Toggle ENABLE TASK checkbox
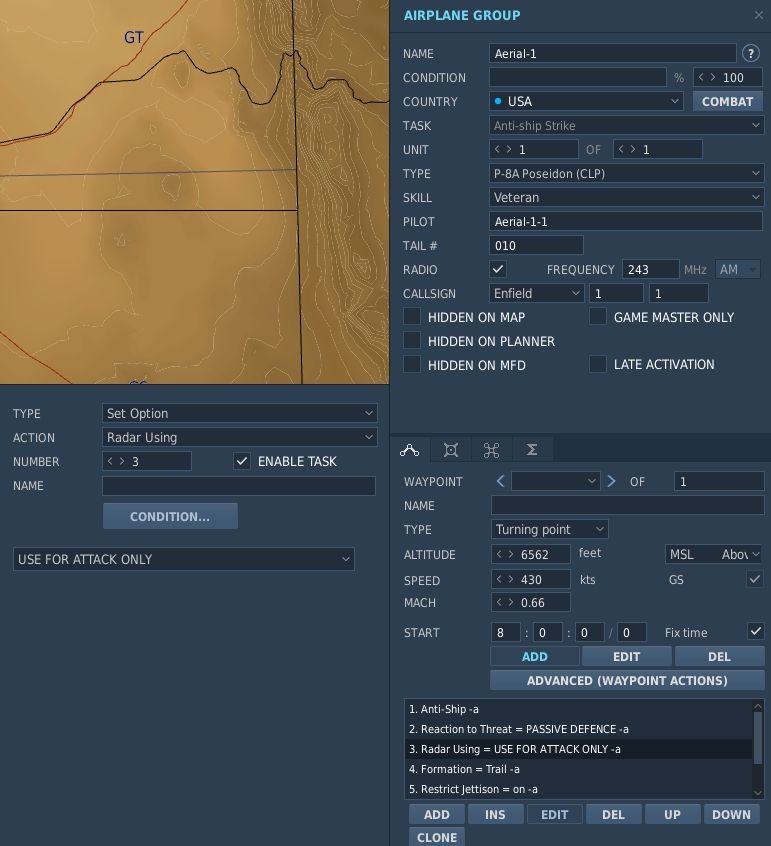Screen dimensions: 771x846 tap(242, 461)
